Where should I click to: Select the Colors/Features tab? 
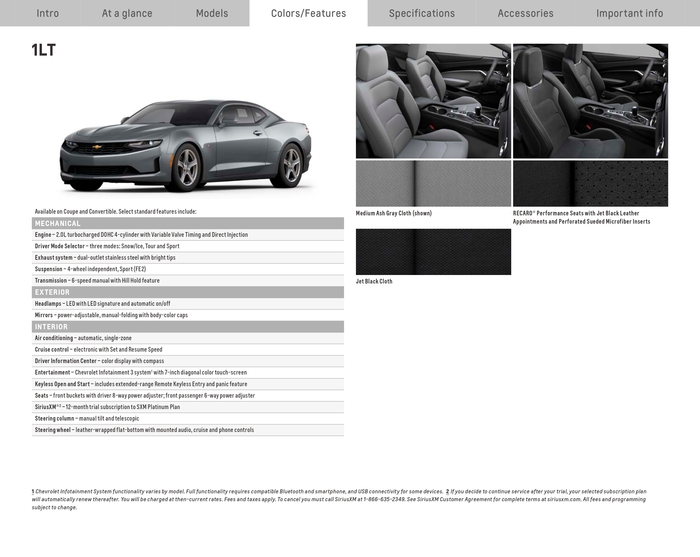(x=308, y=13)
